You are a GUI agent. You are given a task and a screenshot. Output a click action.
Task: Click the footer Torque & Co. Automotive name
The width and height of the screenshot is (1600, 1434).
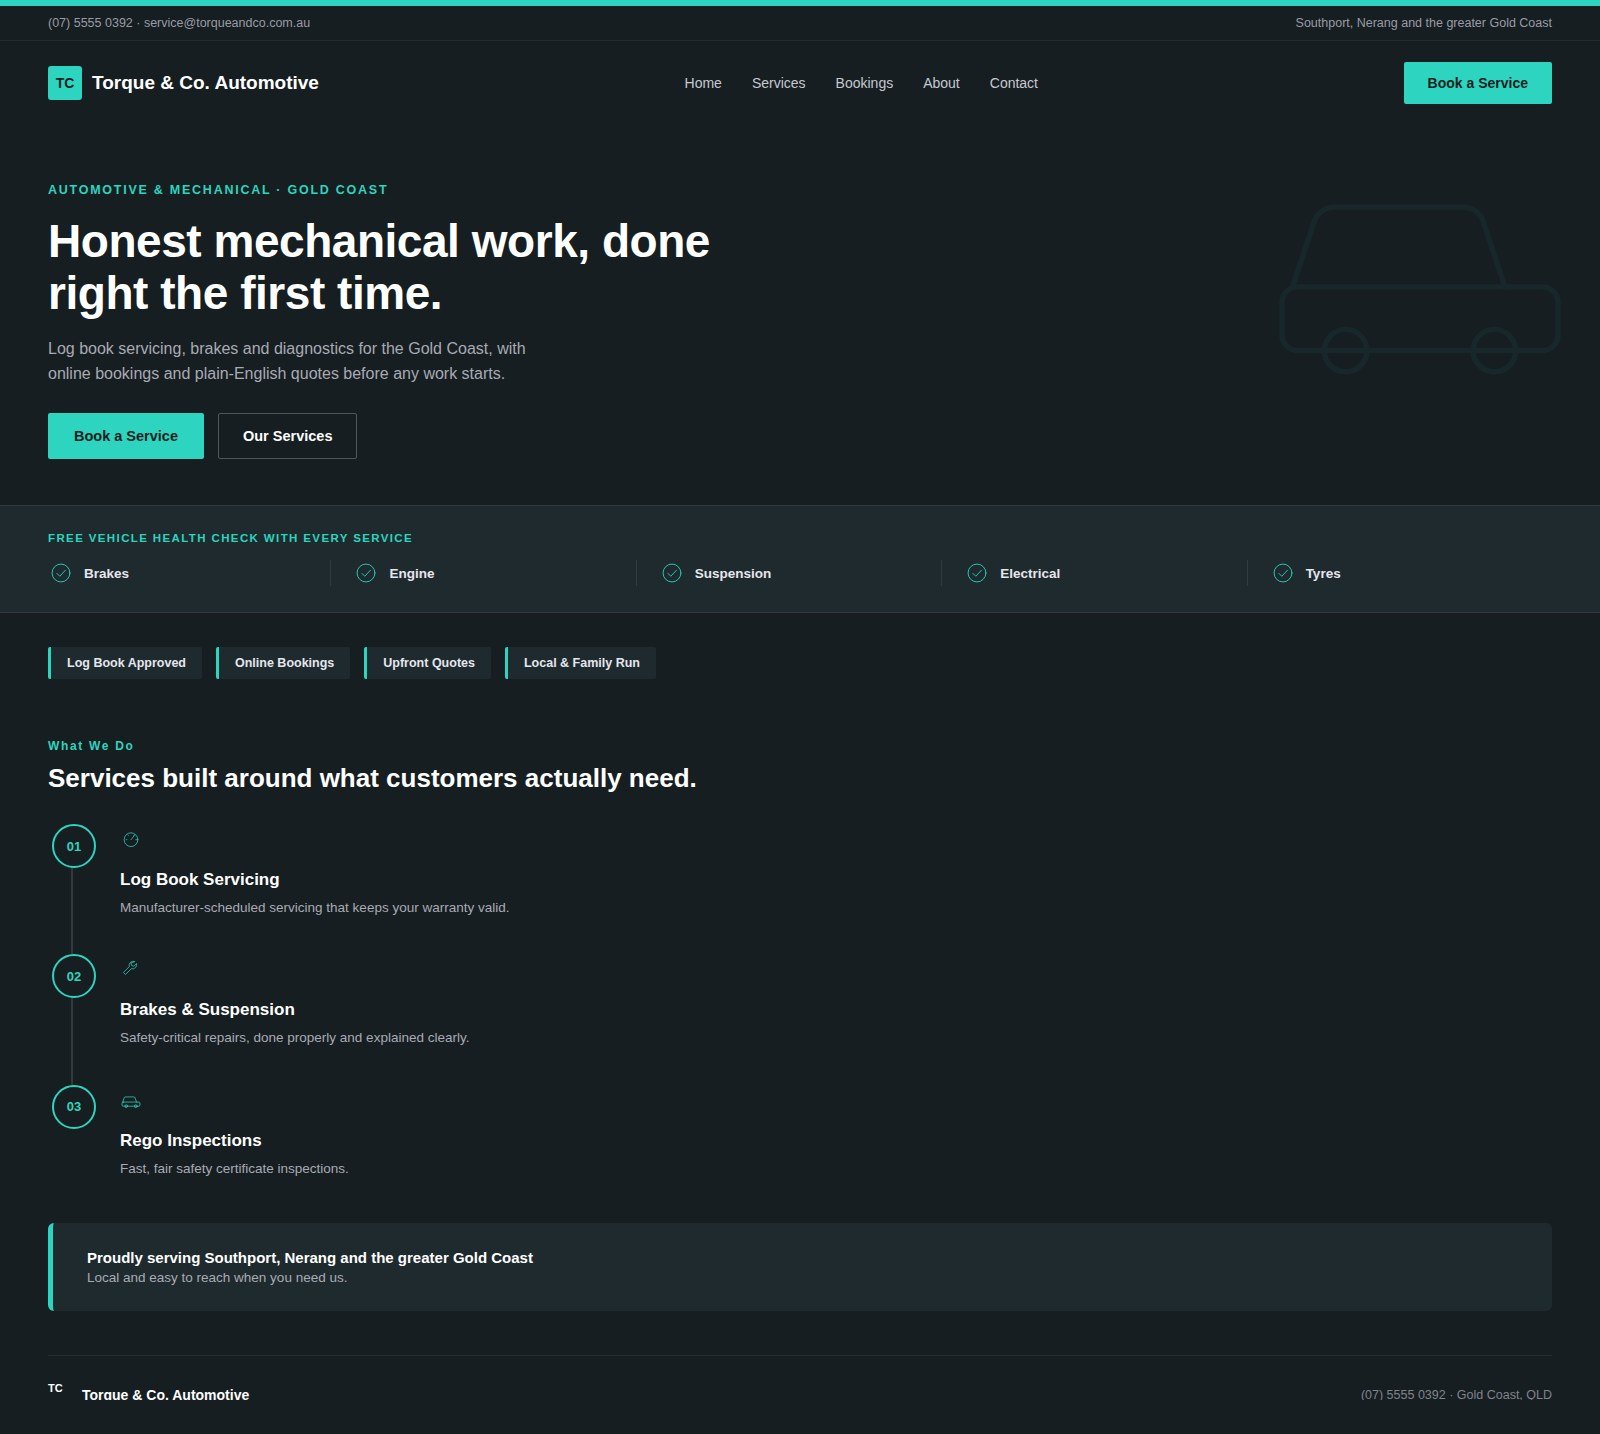pos(166,1394)
